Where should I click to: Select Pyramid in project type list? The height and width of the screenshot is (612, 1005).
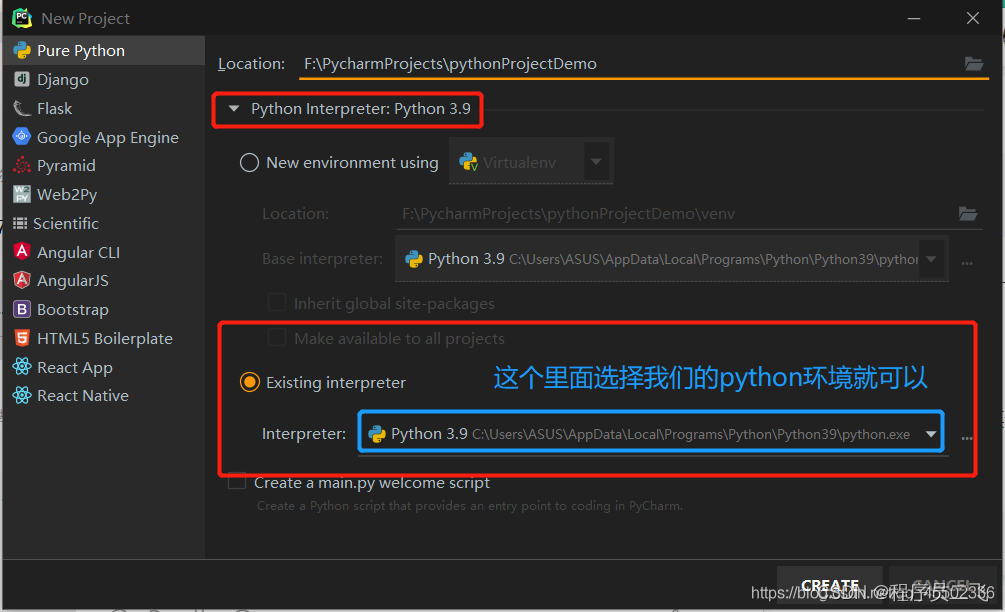104,165
